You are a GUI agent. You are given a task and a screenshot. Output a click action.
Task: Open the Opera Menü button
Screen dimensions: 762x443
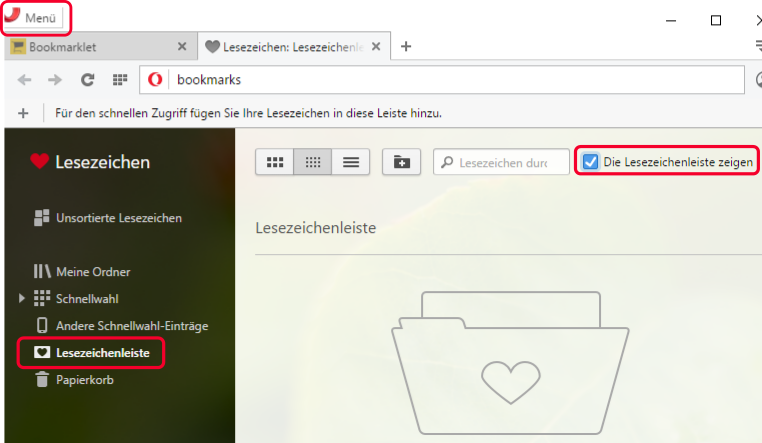[34, 17]
